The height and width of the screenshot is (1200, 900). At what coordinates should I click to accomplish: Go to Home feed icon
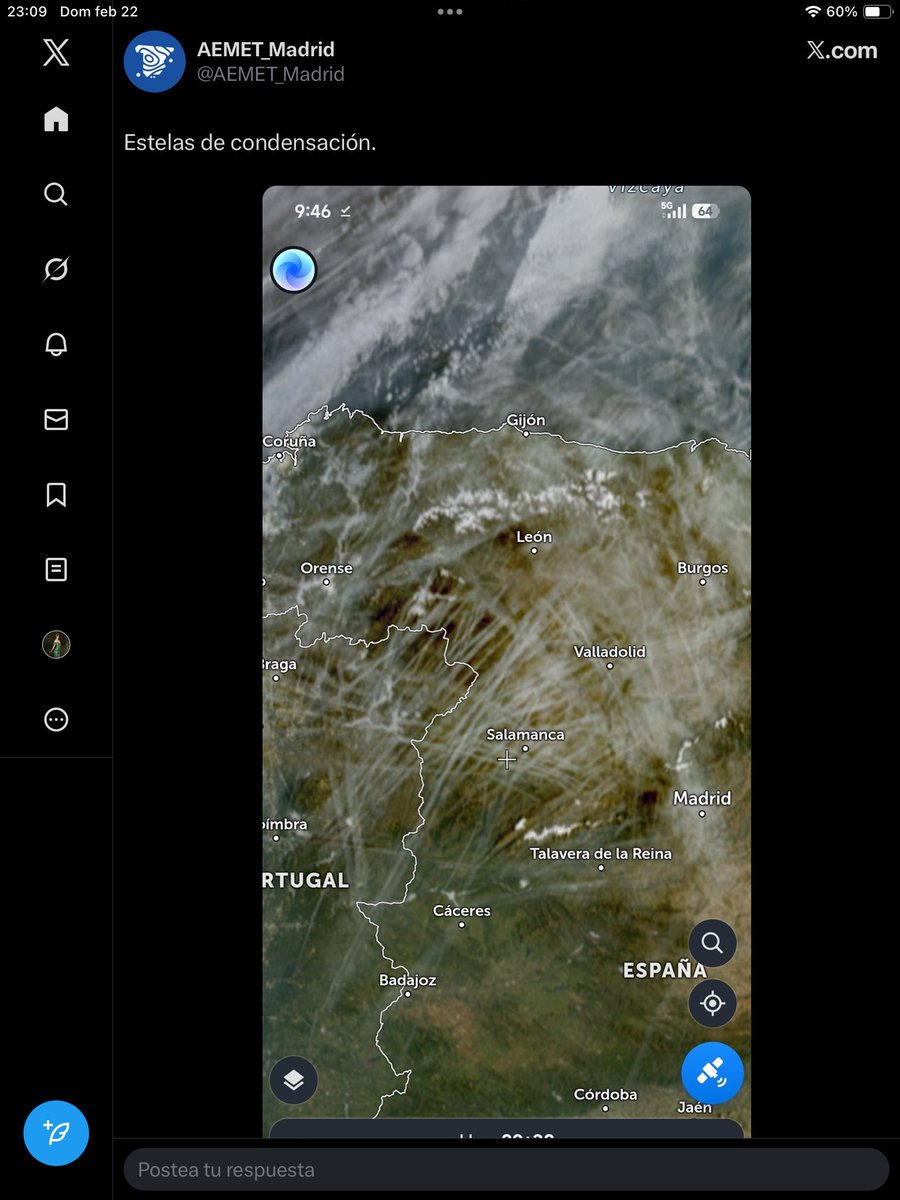[x=56, y=119]
